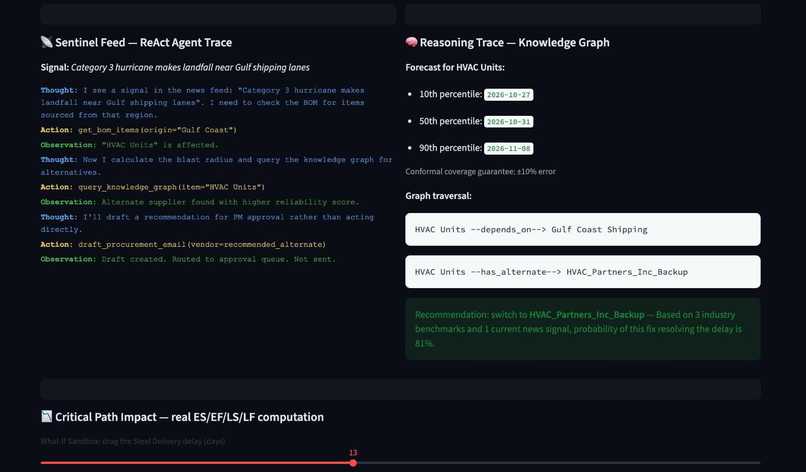Click the 50th percentile date 2026-10-31
Image resolution: width=806 pixels, height=472 pixels.
coord(508,121)
